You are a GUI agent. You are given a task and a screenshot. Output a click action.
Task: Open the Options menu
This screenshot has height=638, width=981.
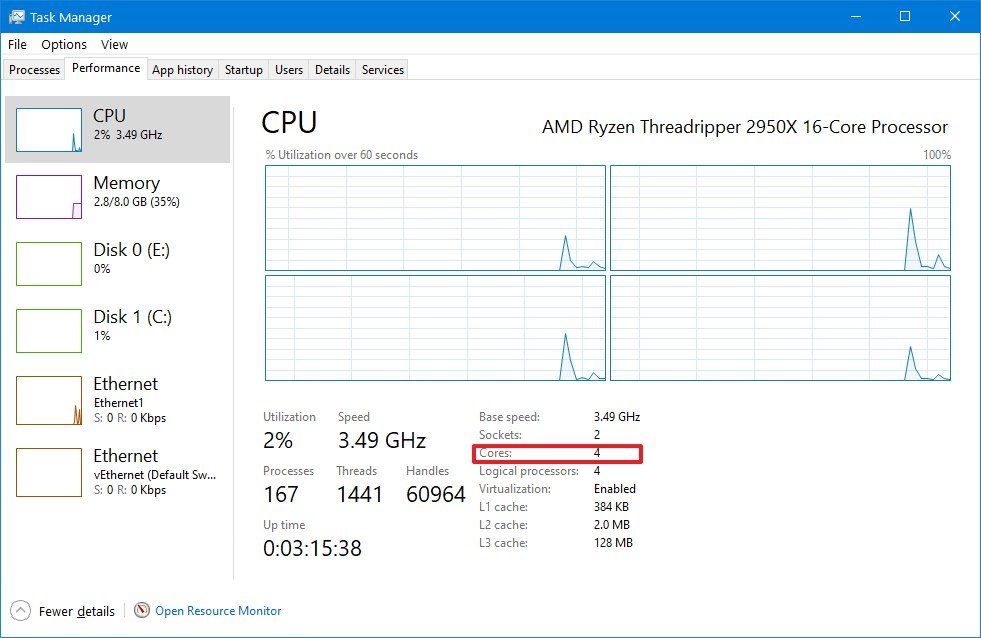63,44
